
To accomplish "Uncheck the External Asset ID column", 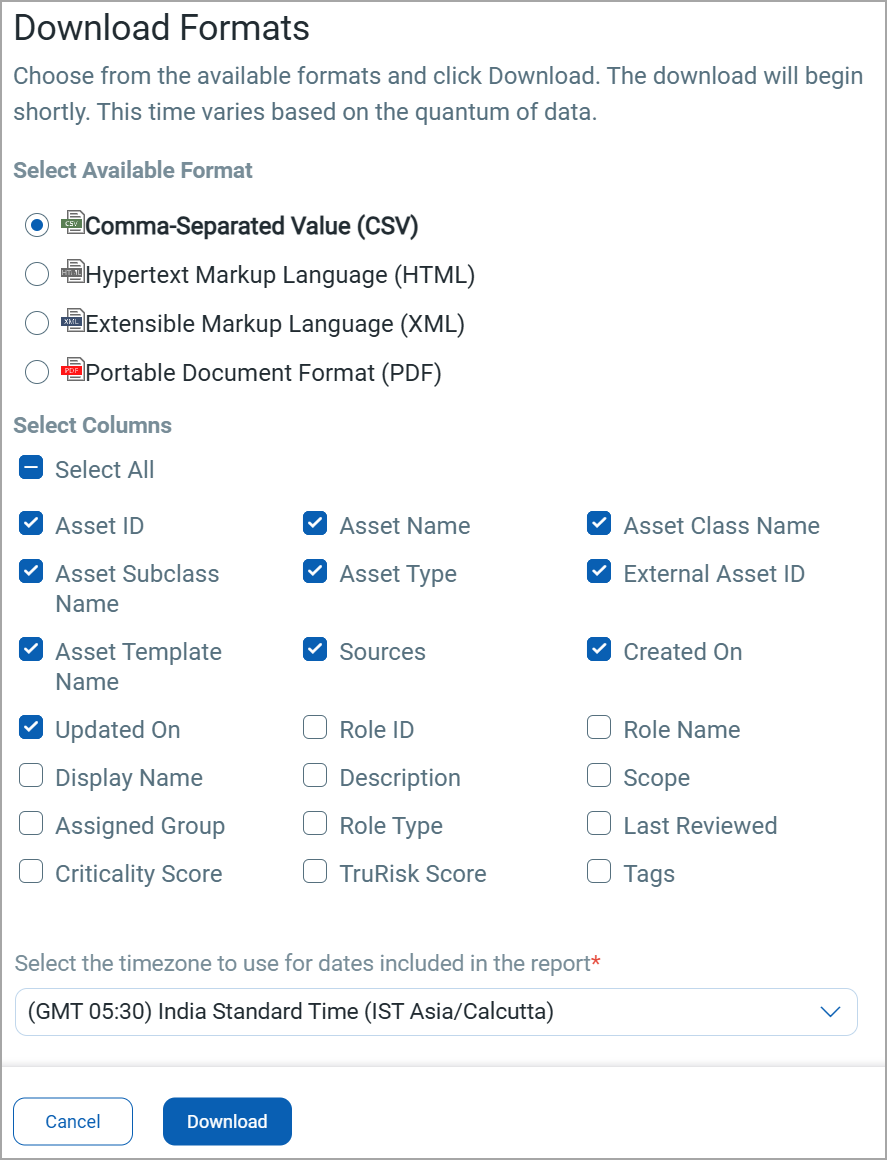I will pos(599,572).
